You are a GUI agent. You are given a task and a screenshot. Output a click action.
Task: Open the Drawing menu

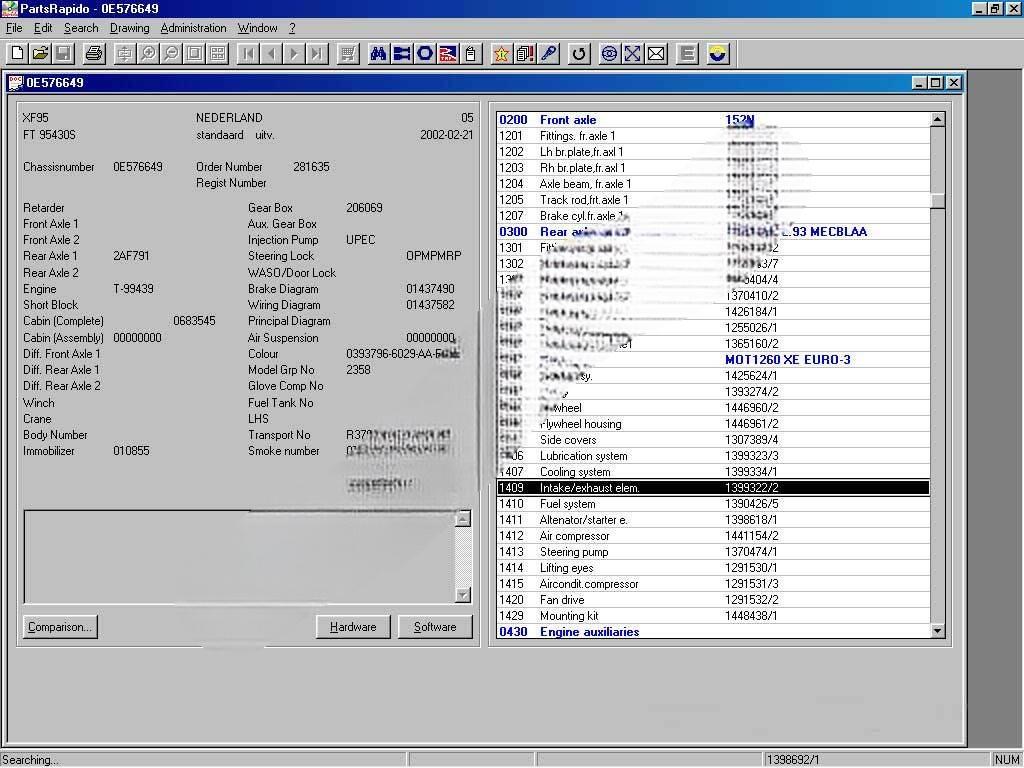click(x=128, y=28)
